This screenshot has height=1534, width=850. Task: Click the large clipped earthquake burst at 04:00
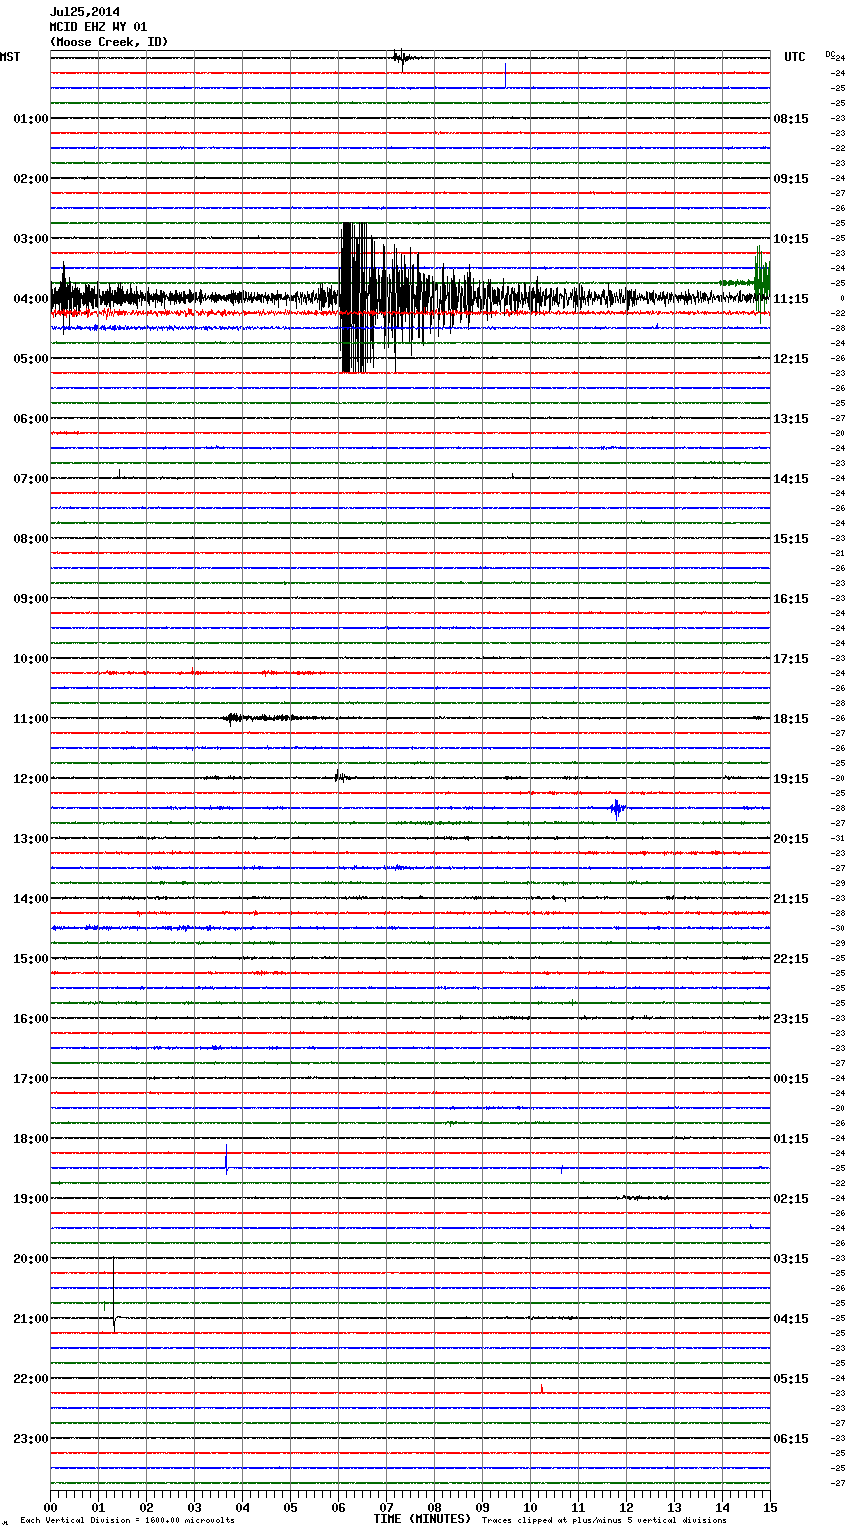coord(358,298)
